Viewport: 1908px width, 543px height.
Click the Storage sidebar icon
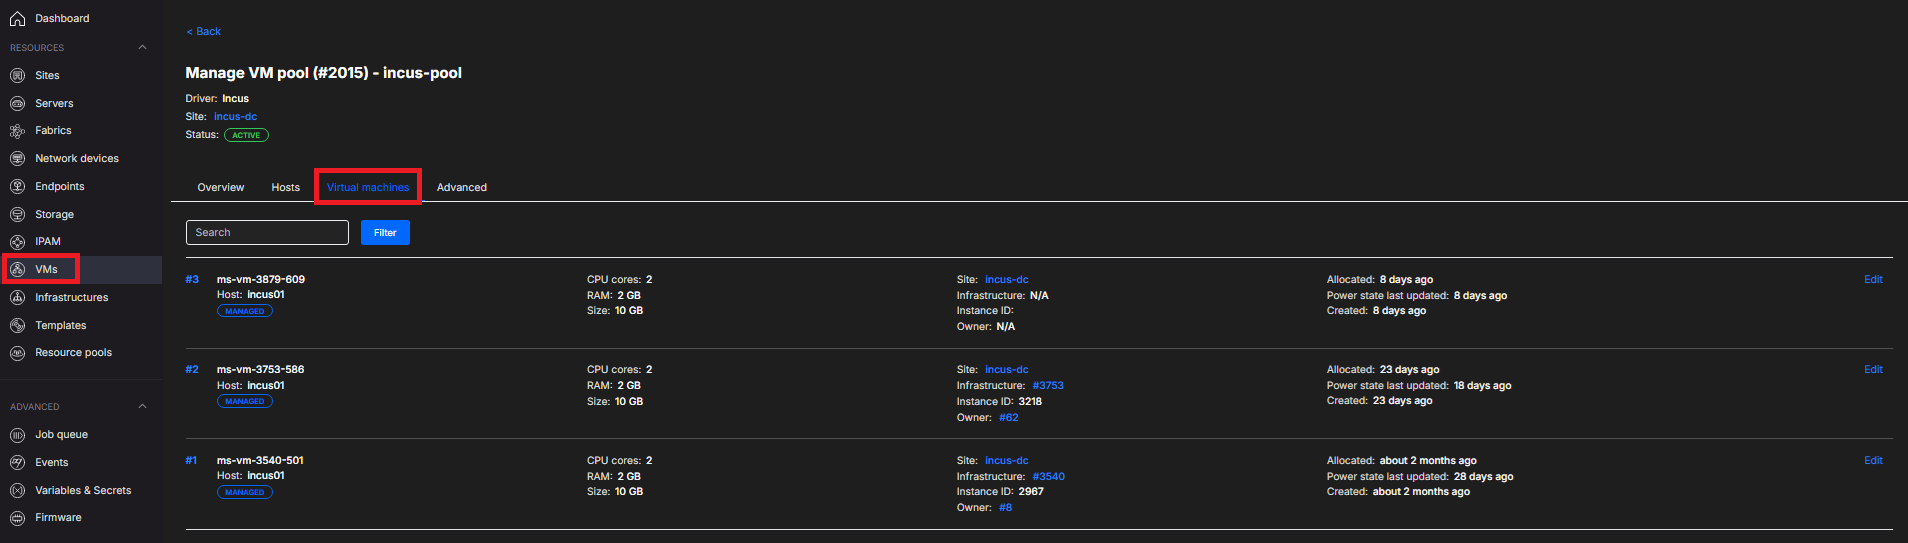tap(17, 215)
